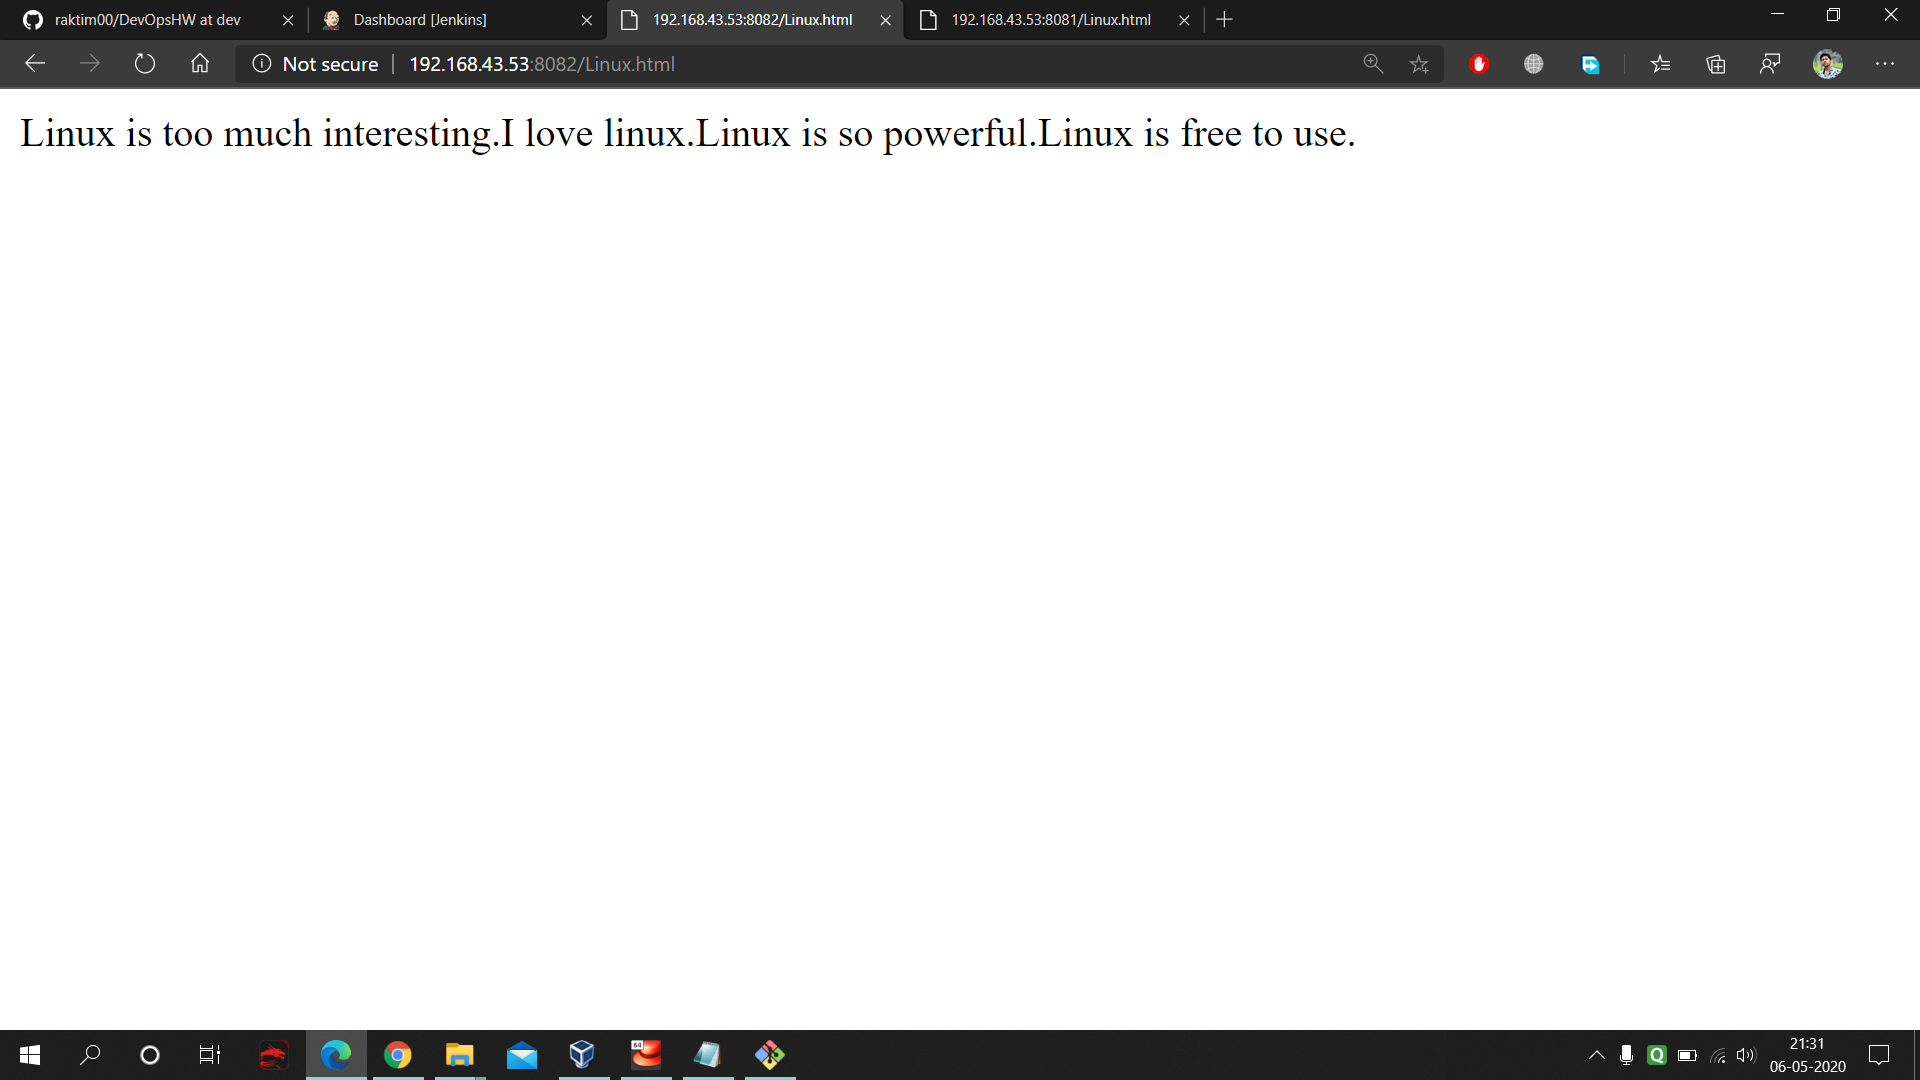Go to the browser home page
The height and width of the screenshot is (1080, 1920).
[x=200, y=64]
